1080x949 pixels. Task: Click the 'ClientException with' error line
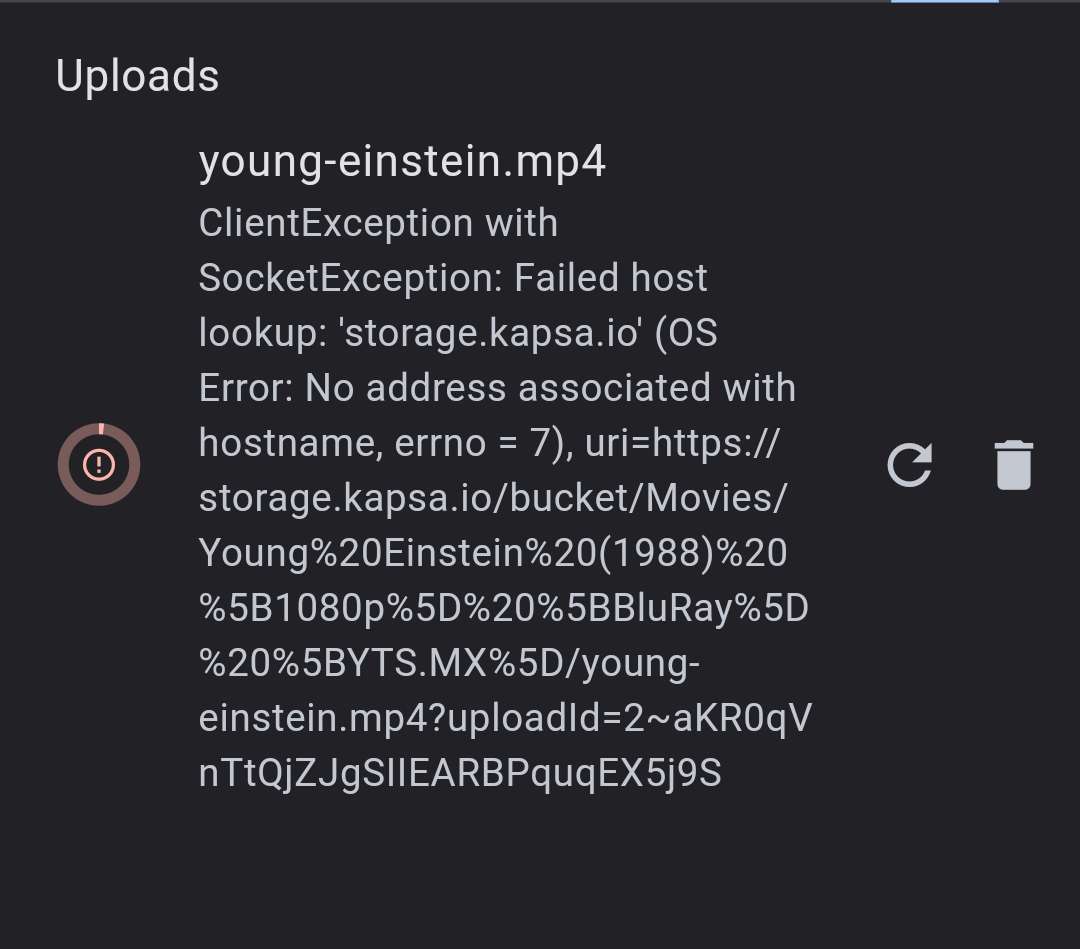pyautogui.click(x=378, y=223)
